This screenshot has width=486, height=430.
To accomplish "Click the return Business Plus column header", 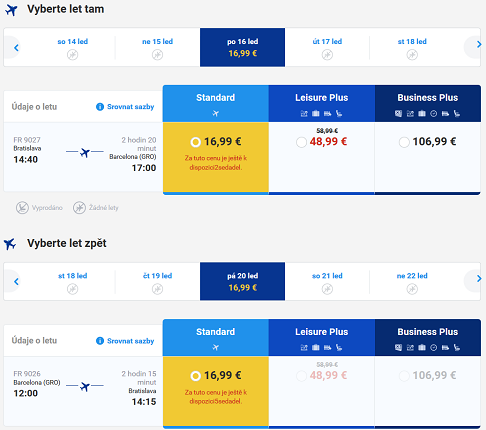I will click(428, 338).
